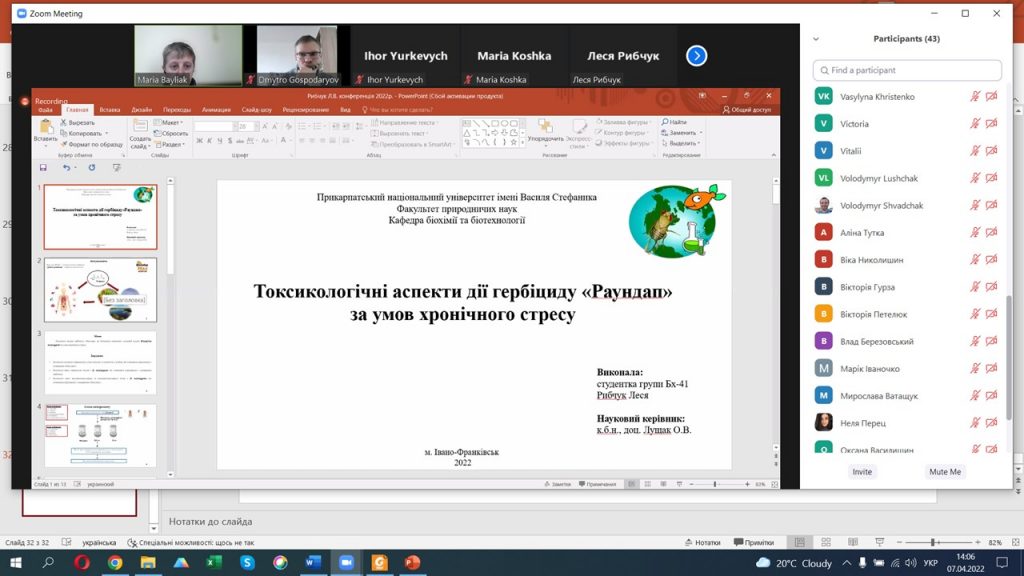This screenshot has width=1024, height=576.
Task: Show next participants with blue arrow button
Action: click(696, 56)
